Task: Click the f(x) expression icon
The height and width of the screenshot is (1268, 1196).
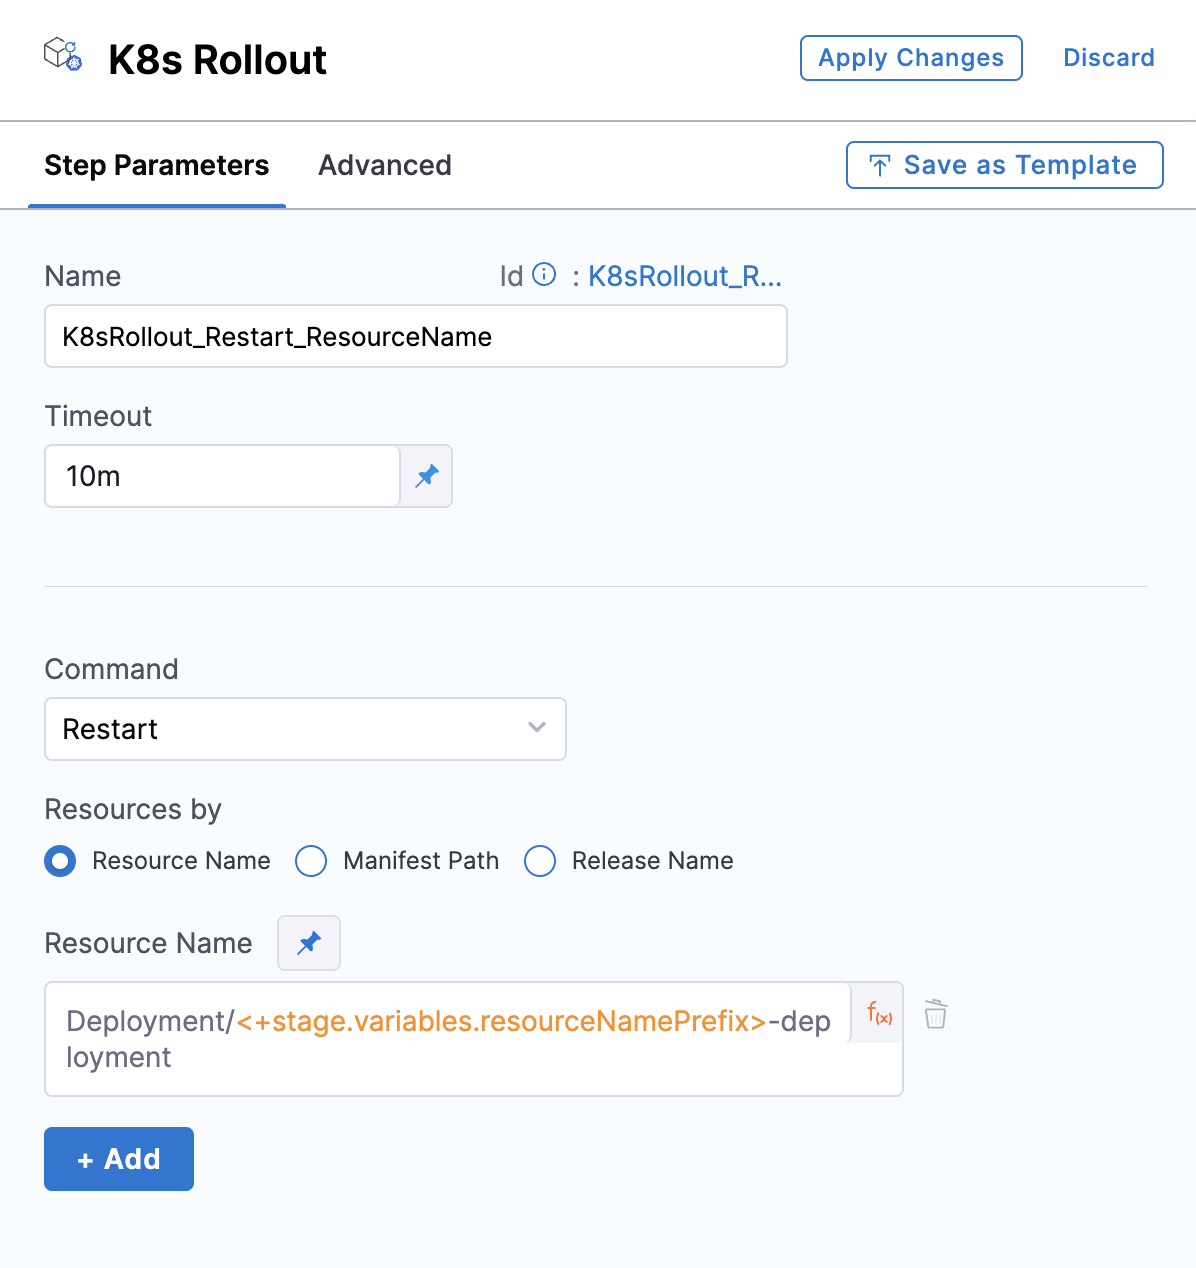Action: coord(879,1014)
